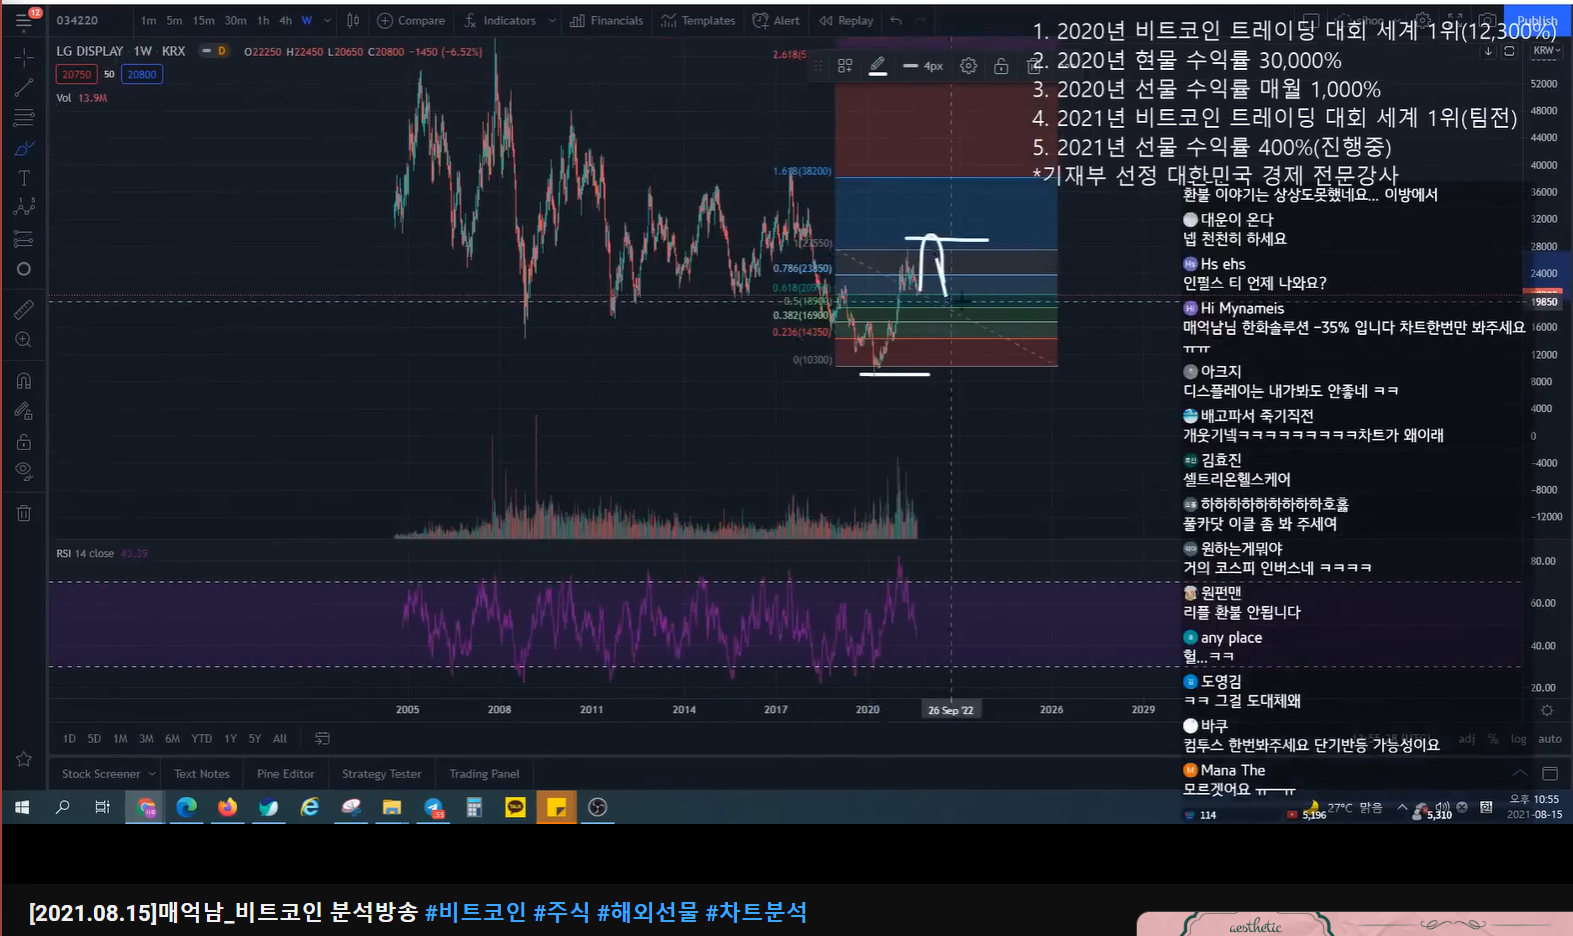Open the candlestick chart style selector
The width and height of the screenshot is (1573, 936).
click(x=353, y=21)
